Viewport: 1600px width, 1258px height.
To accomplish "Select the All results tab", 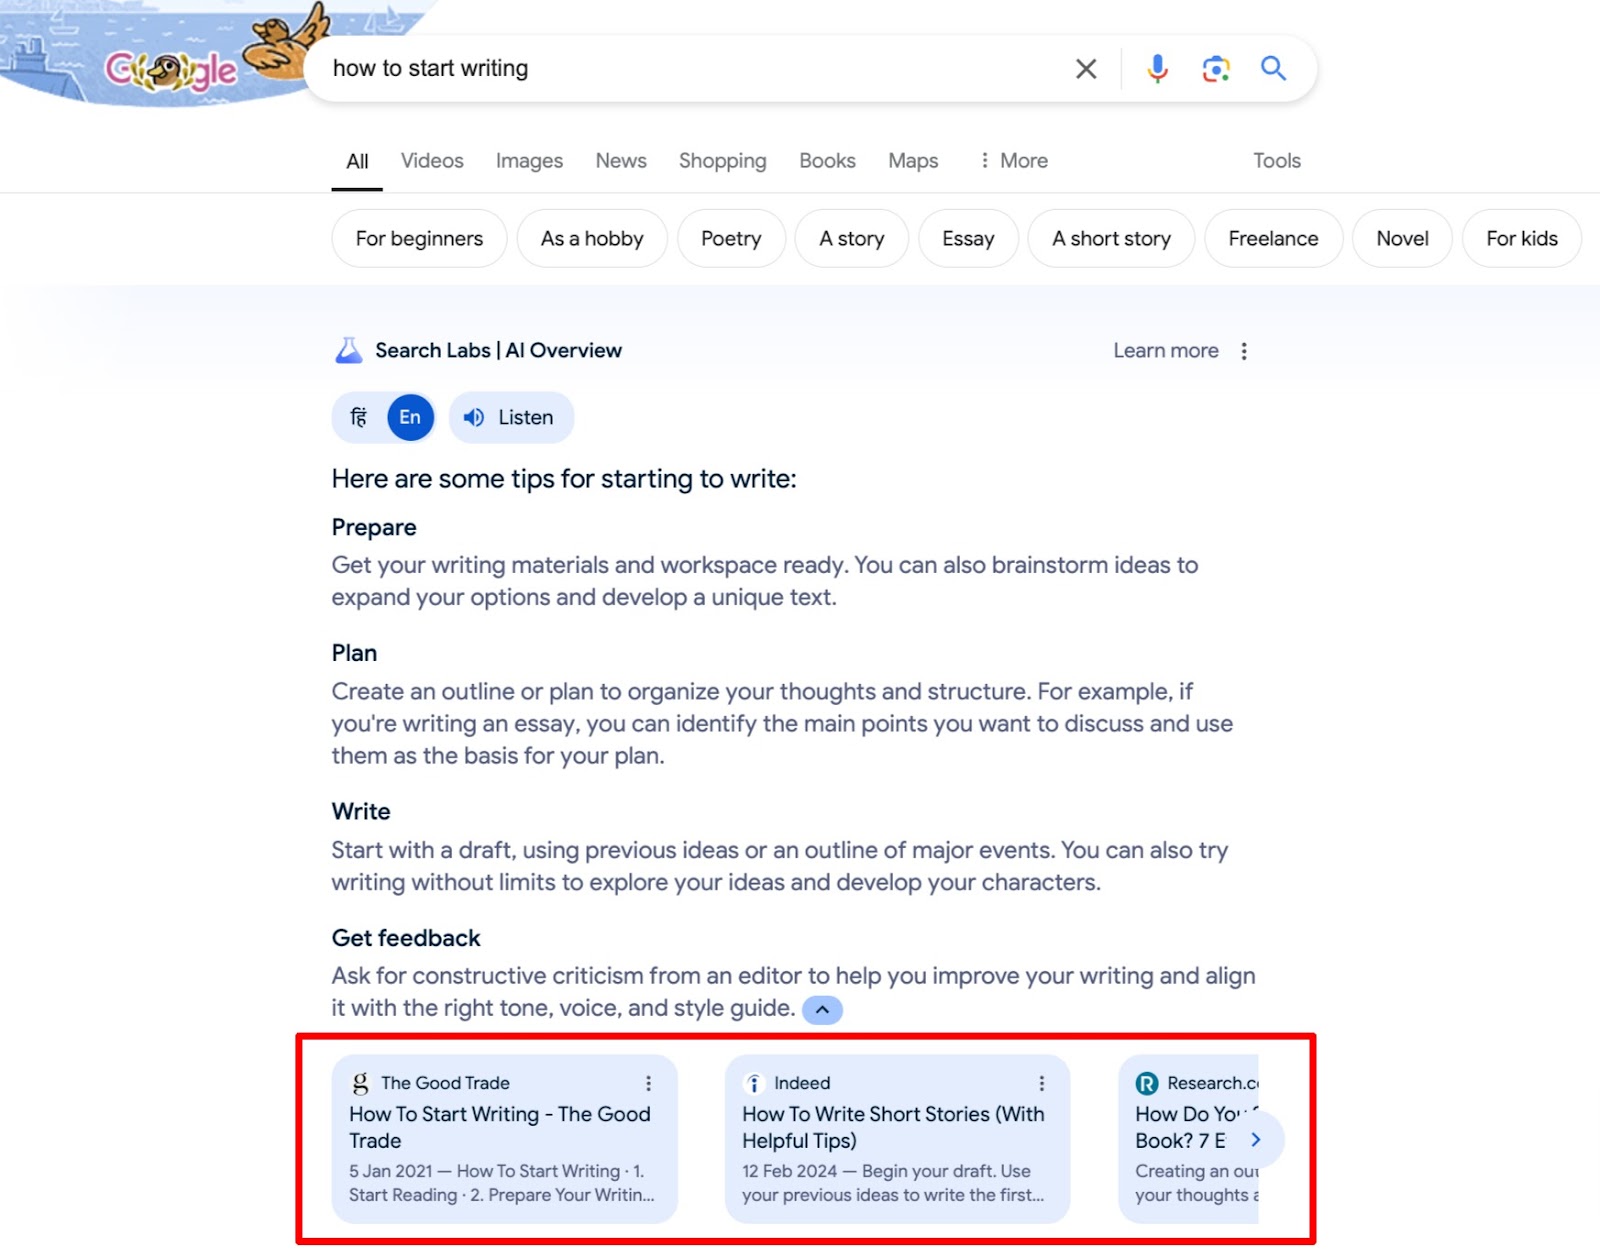I will coord(357,162).
